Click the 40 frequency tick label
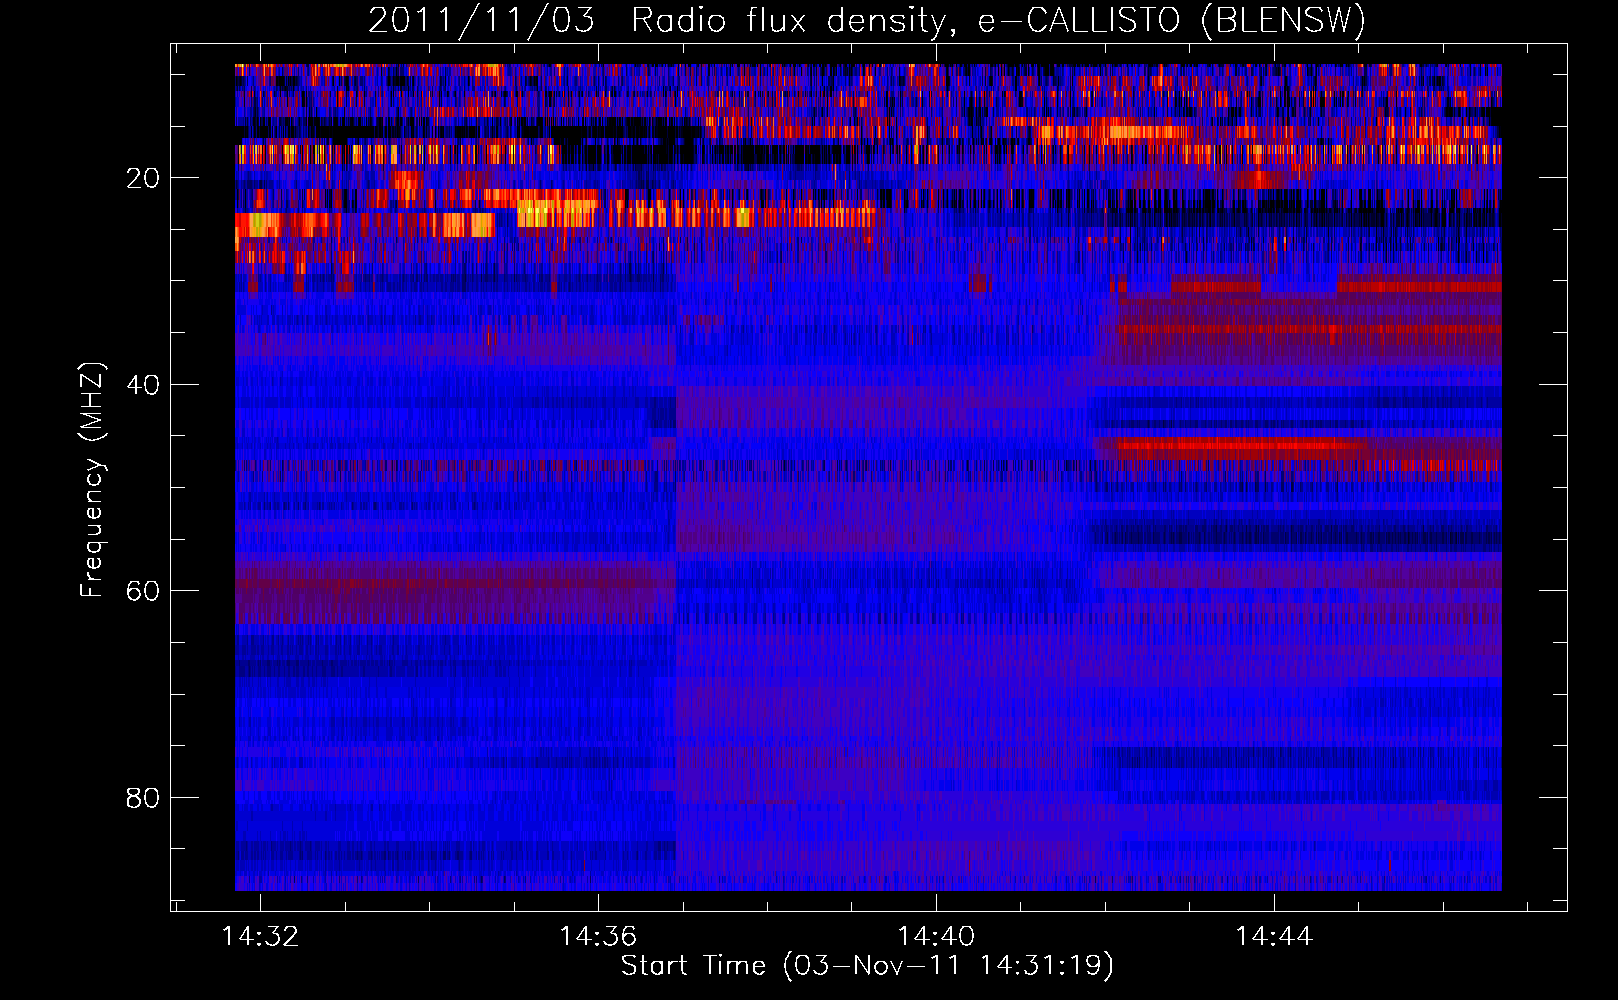This screenshot has width=1618, height=1000. point(143,384)
